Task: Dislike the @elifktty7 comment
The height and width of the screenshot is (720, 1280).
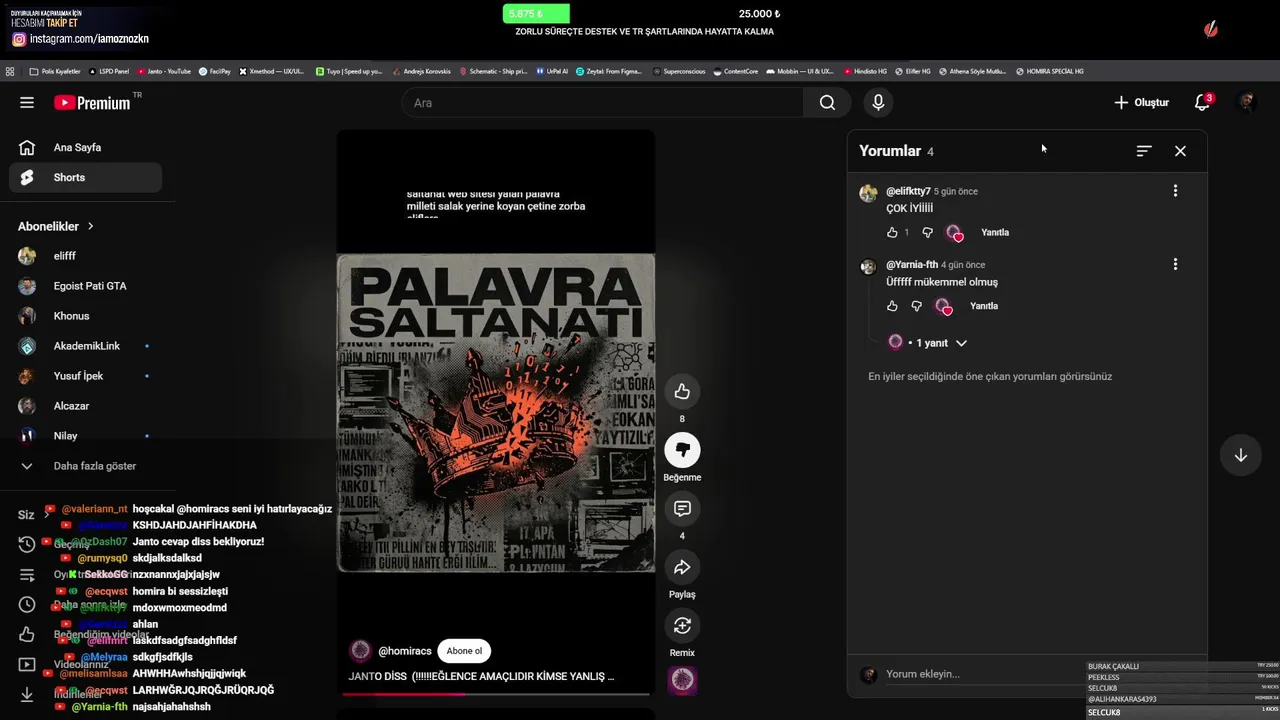Action: 927,232
